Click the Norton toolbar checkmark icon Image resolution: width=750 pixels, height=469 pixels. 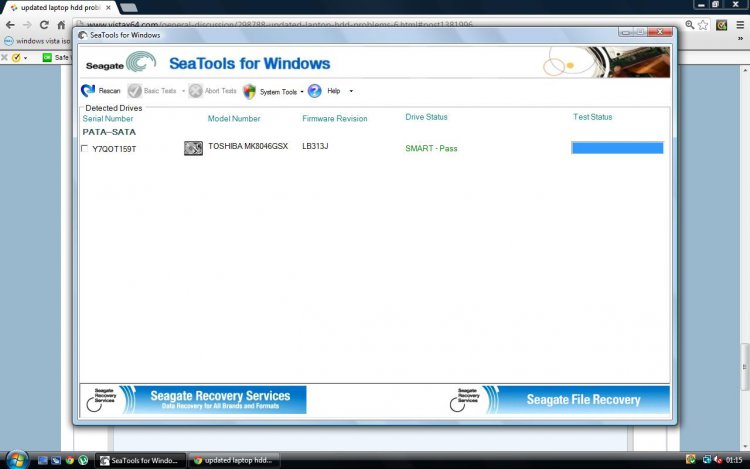click(x=16, y=58)
